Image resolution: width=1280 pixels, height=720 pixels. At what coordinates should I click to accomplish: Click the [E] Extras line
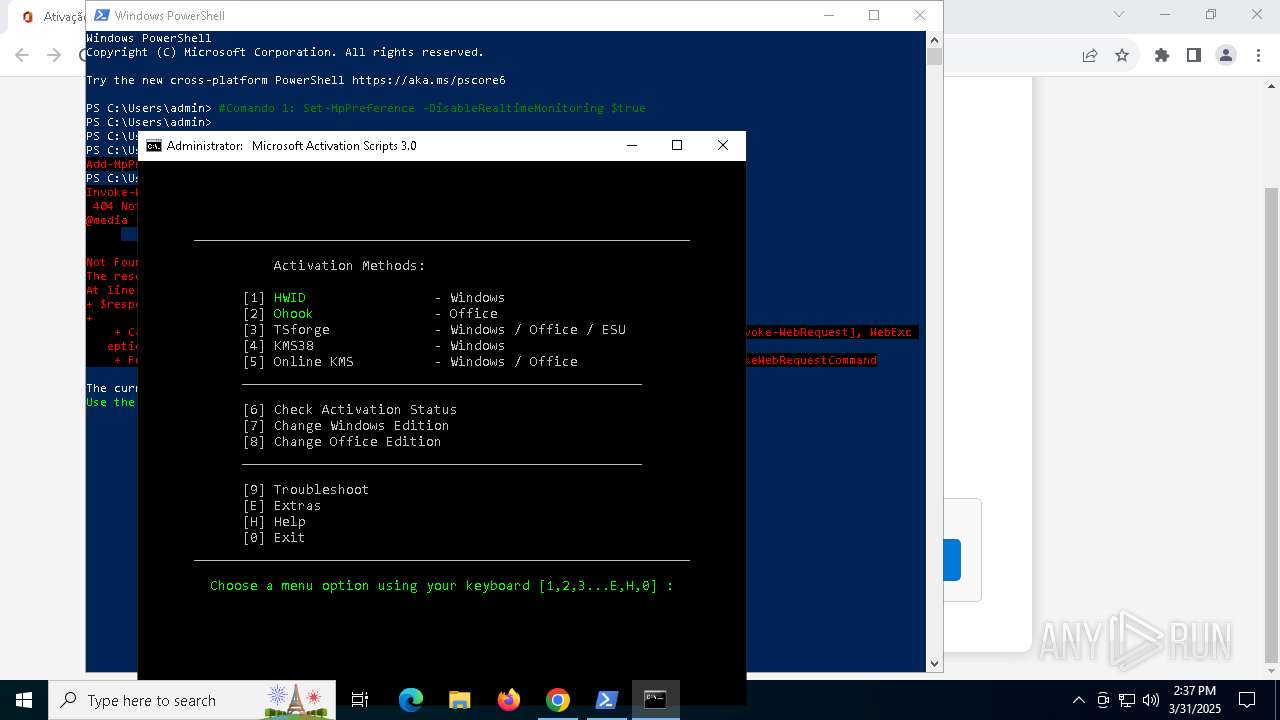(282, 505)
